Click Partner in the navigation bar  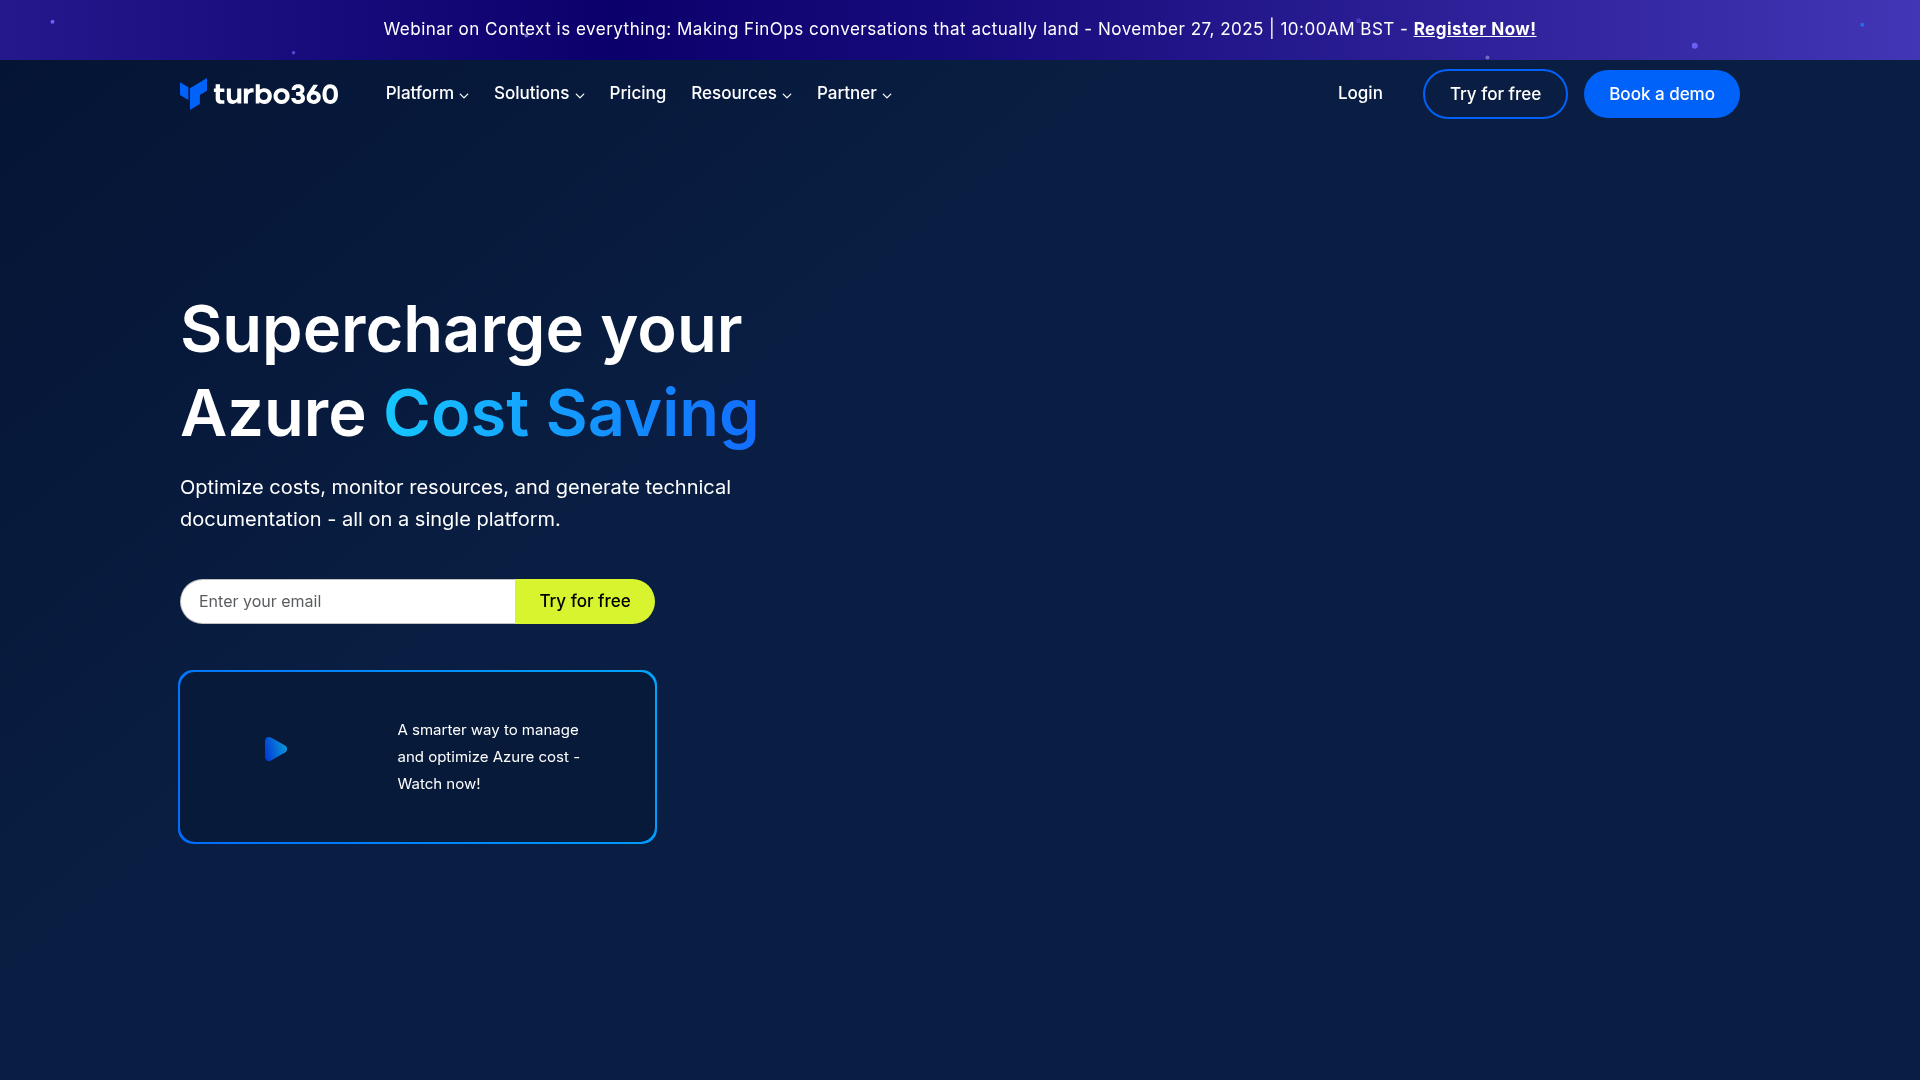coord(846,93)
